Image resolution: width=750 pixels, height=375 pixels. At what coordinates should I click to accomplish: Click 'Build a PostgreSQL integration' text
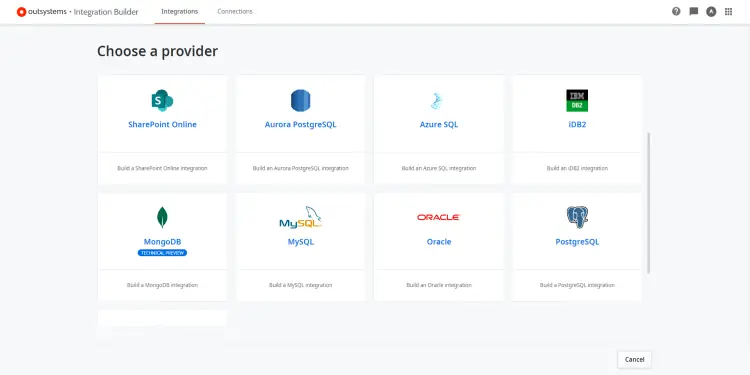click(x=577, y=285)
